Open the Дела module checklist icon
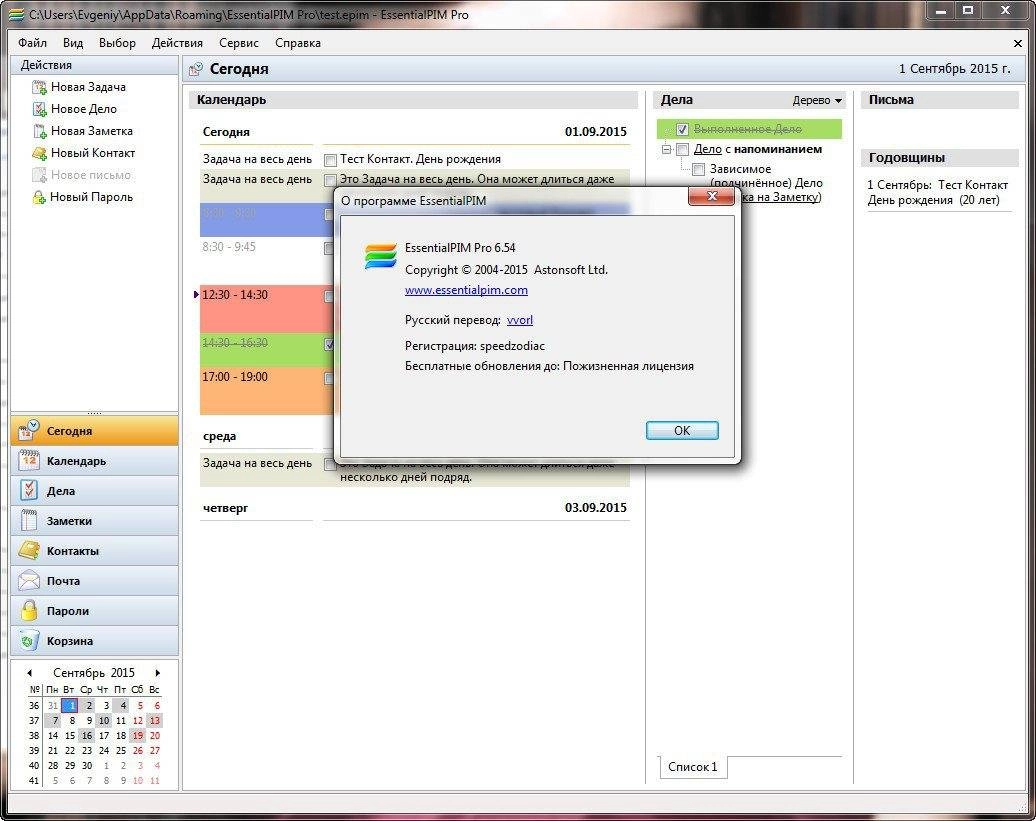Screen dimensions: 1036x821 [x=29, y=490]
